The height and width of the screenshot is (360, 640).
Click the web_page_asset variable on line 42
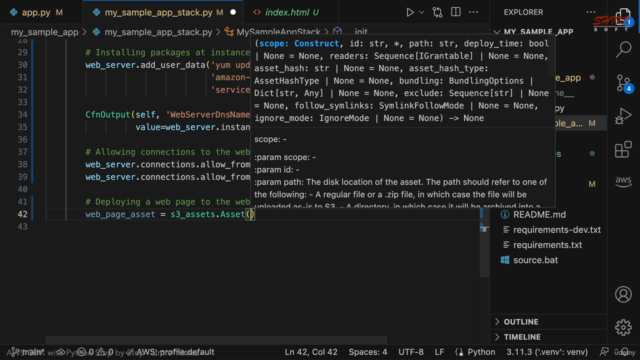tap(120, 214)
